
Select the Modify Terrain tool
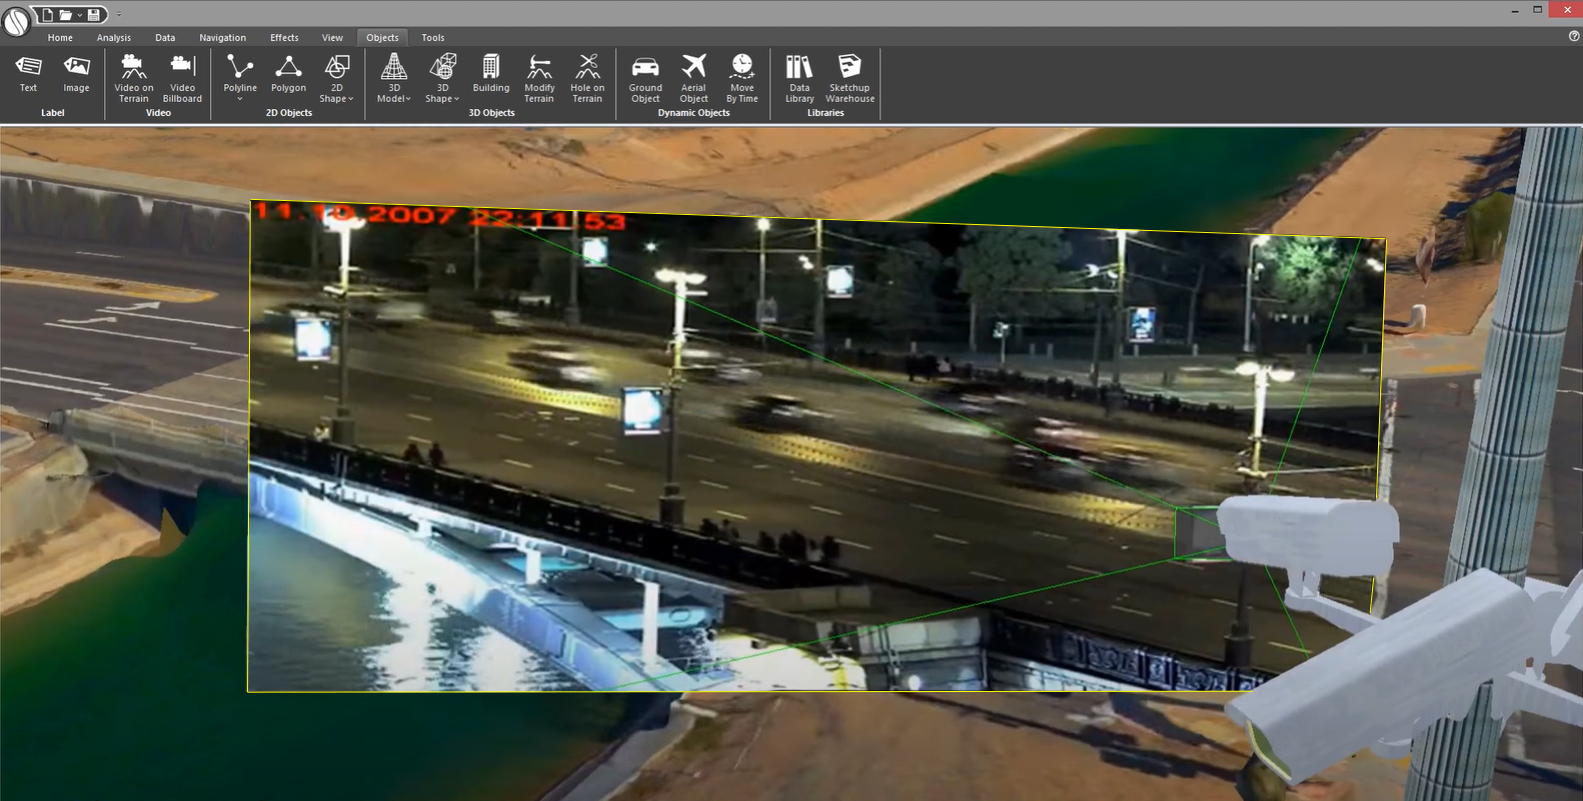coord(539,78)
